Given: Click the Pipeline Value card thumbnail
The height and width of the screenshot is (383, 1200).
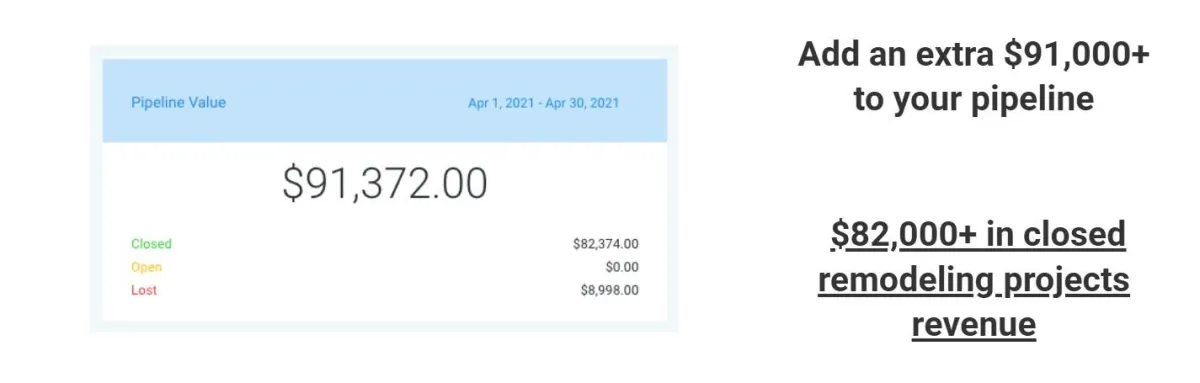Looking at the screenshot, I should (x=384, y=189).
